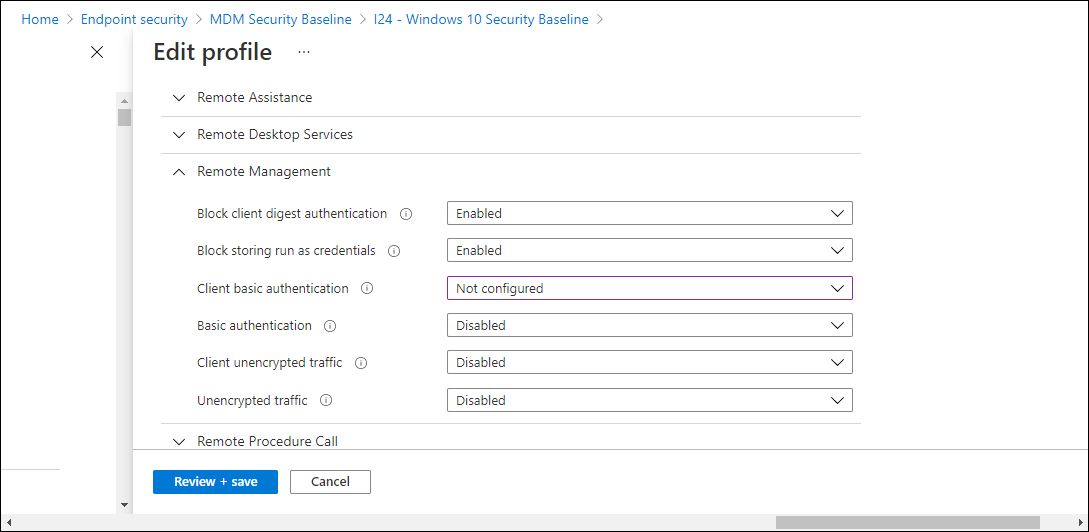Click Review + save button
The image size is (1089, 532).
[x=215, y=482]
